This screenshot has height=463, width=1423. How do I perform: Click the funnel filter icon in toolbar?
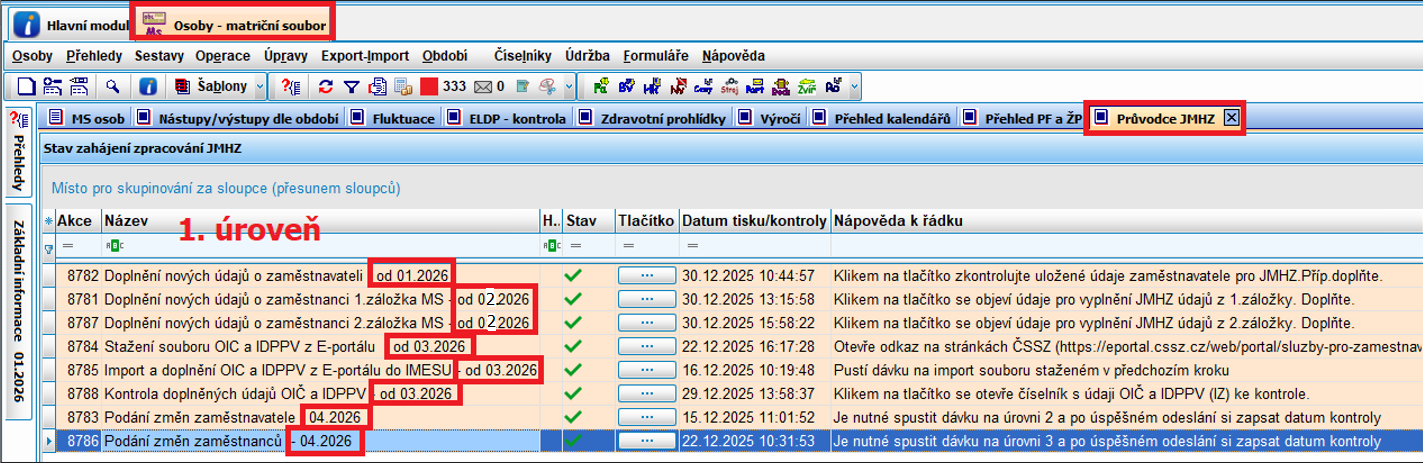point(351,87)
